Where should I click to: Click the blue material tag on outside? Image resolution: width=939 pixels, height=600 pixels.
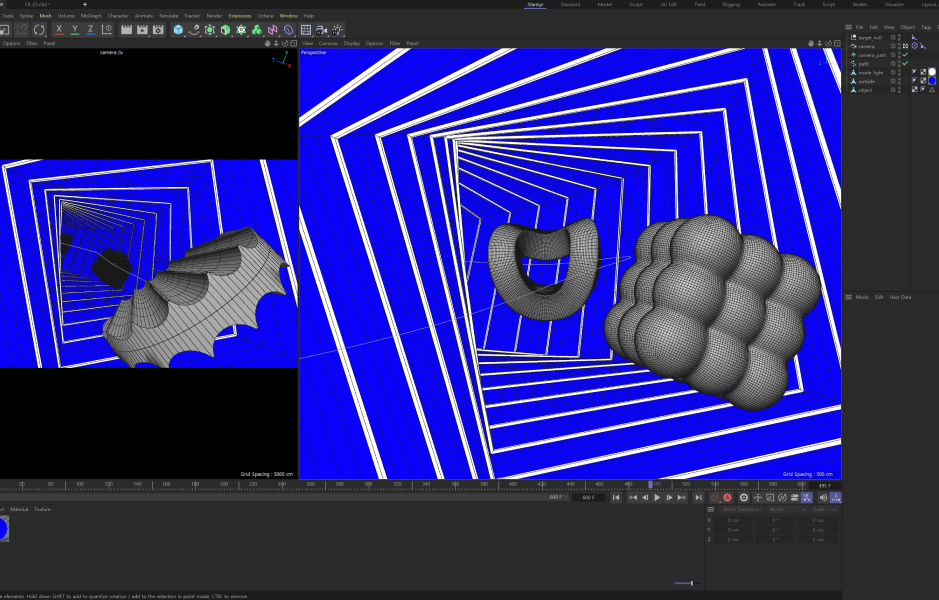tap(932, 81)
